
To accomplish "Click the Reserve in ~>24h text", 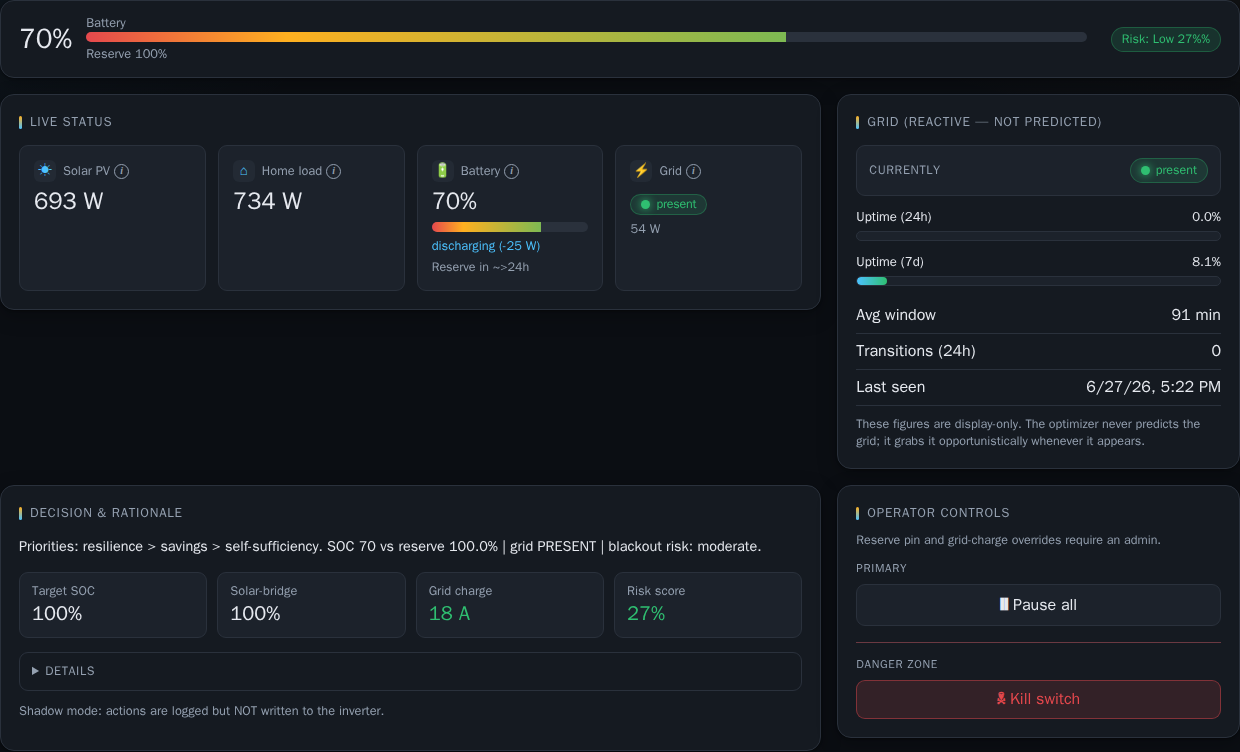I will point(481,267).
